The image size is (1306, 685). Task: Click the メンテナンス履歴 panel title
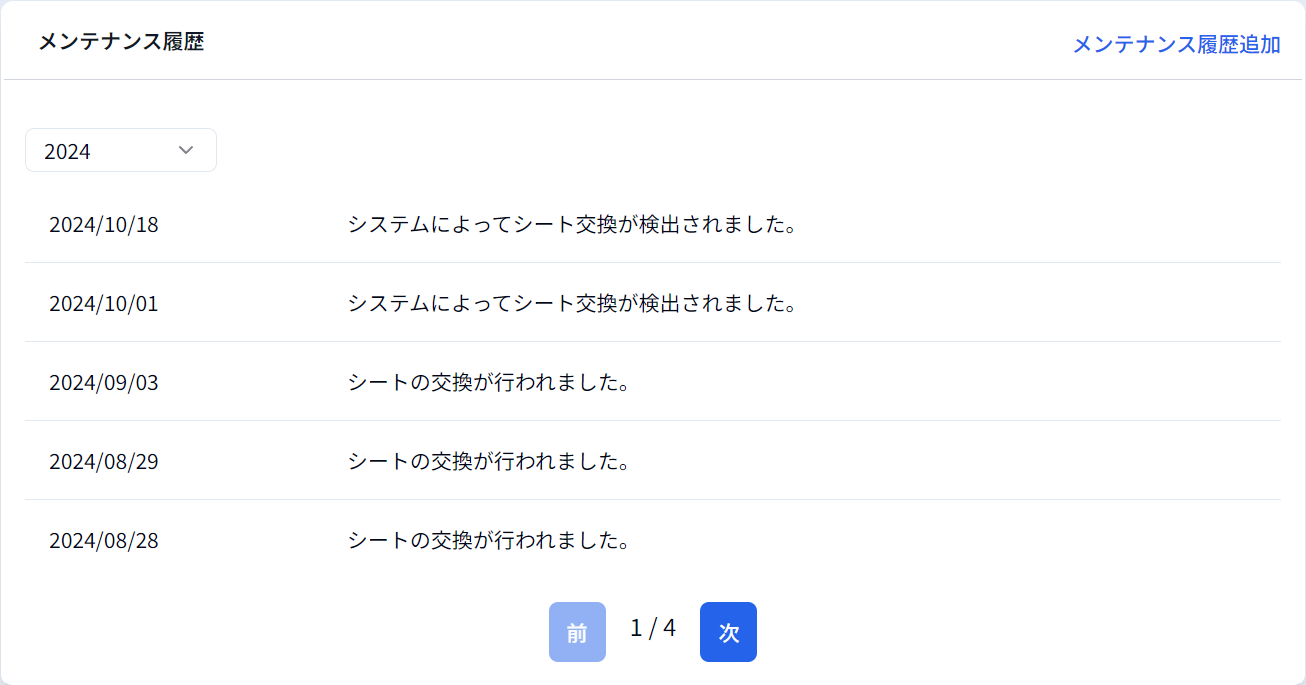pos(121,42)
